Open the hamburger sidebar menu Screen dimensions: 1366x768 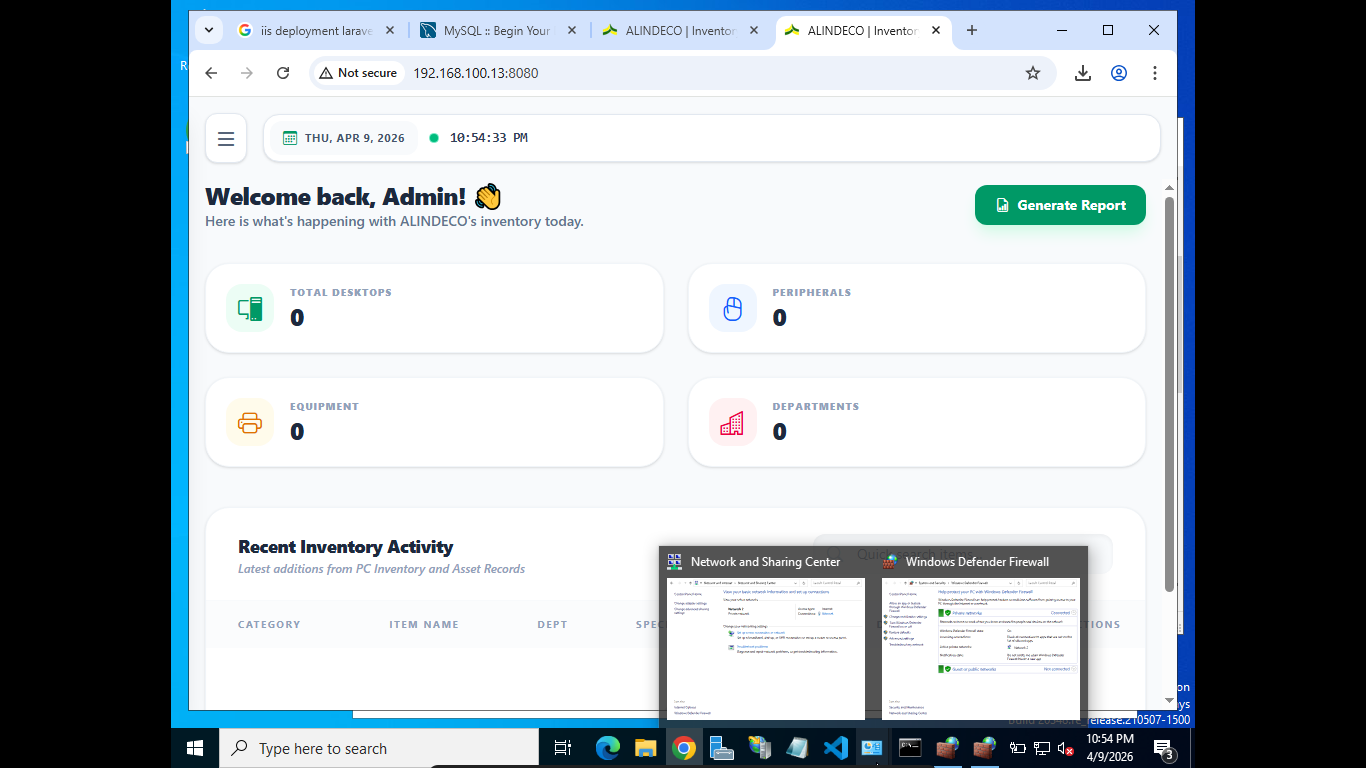coord(226,138)
